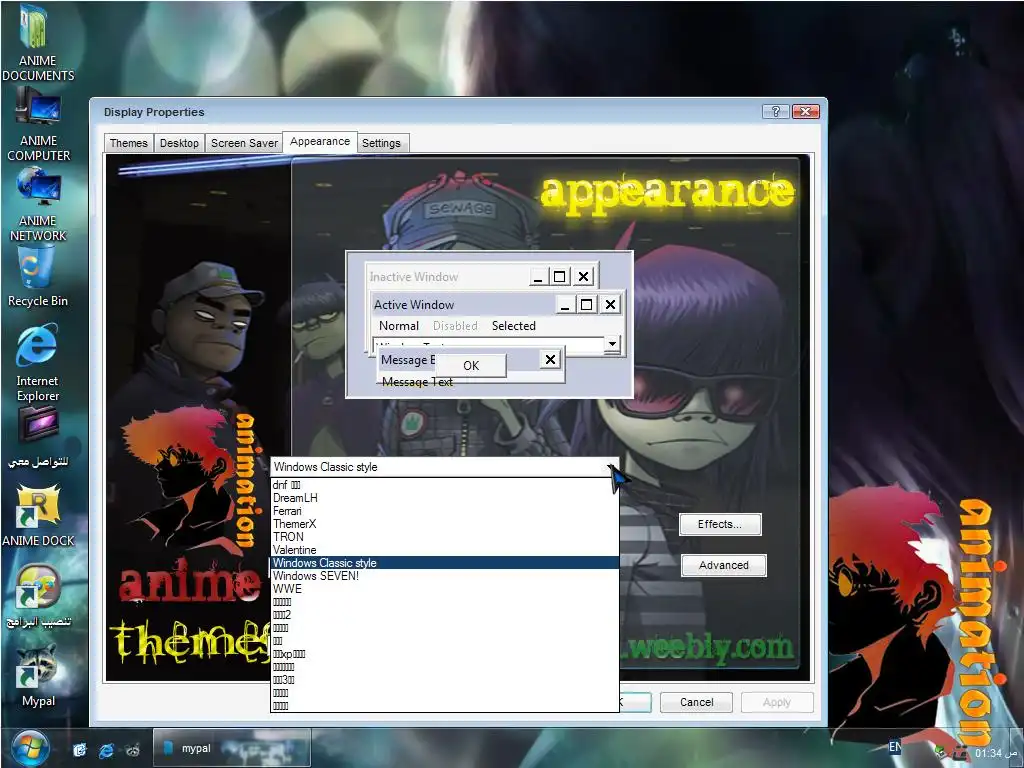This screenshot has width=1024, height=768.
Task: Click the Inactive Window preview title bar
Action: [x=448, y=277]
